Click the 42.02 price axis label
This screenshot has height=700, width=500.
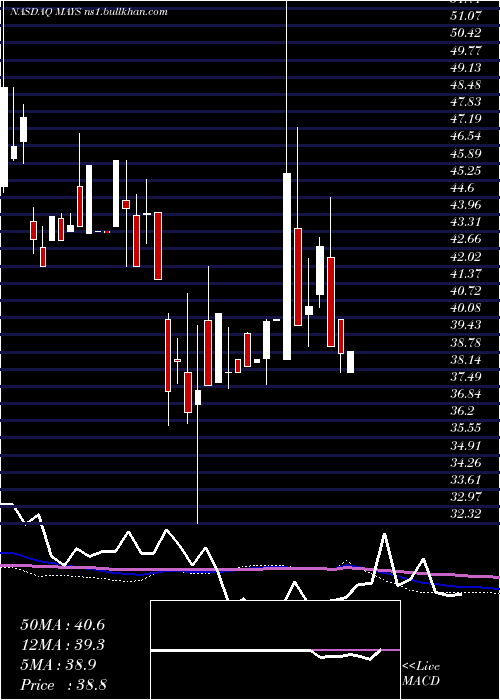[x=467, y=257]
